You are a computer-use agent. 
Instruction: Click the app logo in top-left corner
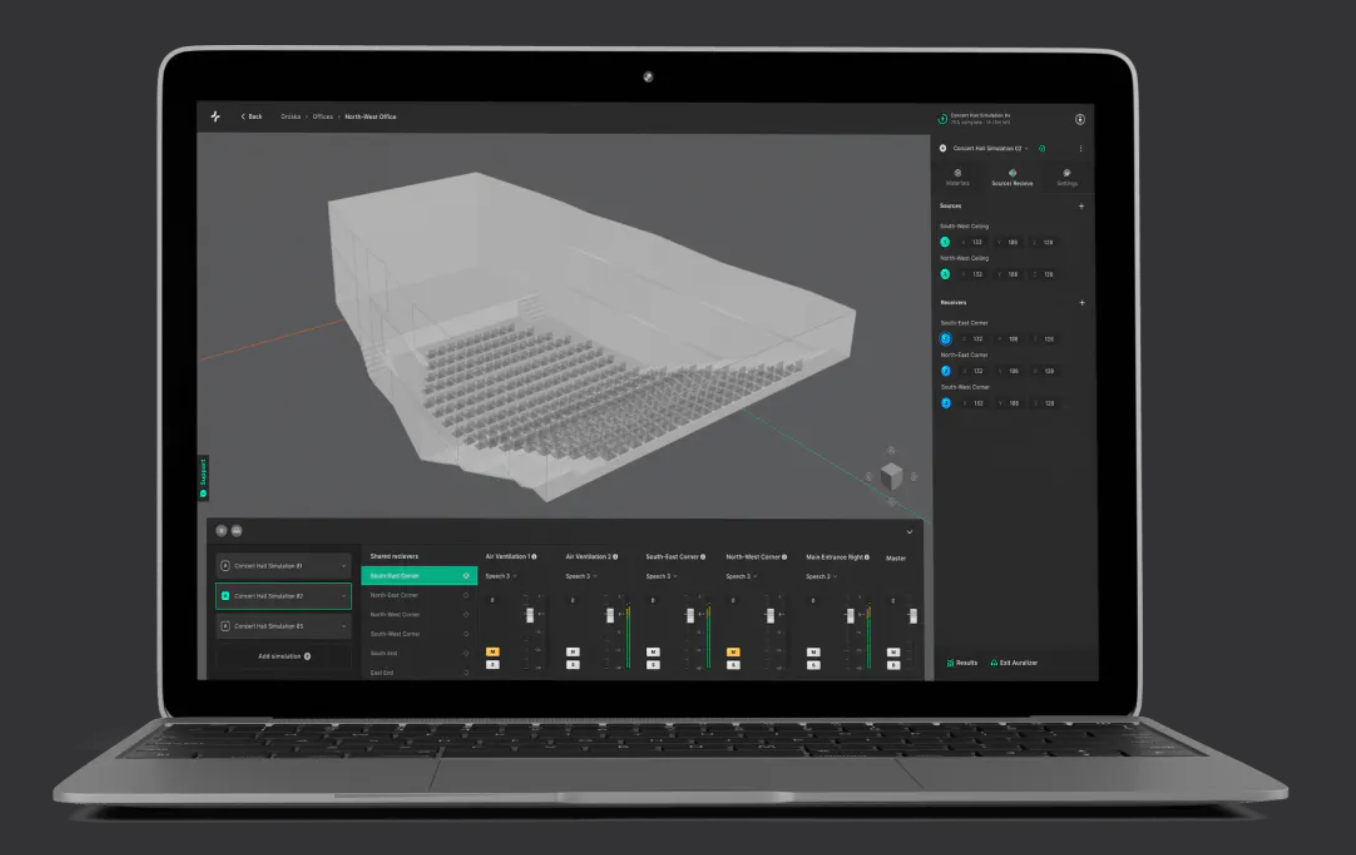(x=215, y=117)
